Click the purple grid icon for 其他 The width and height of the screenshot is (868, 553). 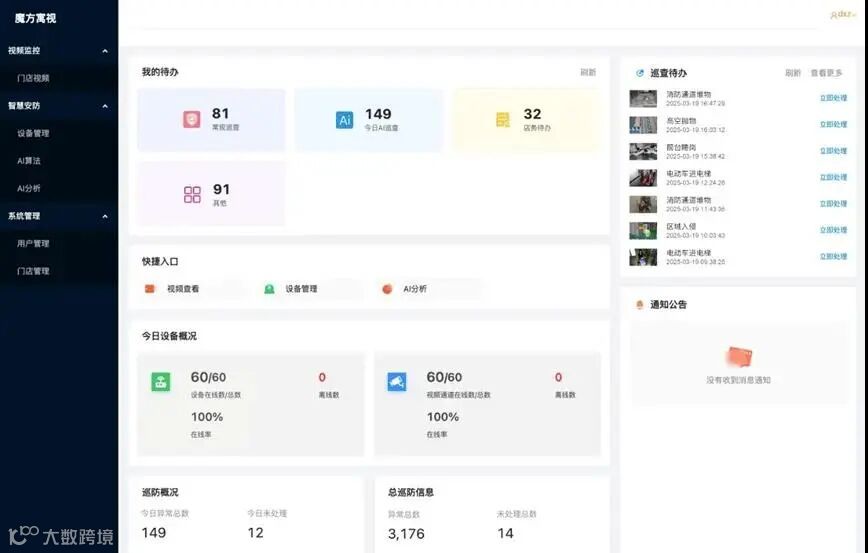click(192, 194)
